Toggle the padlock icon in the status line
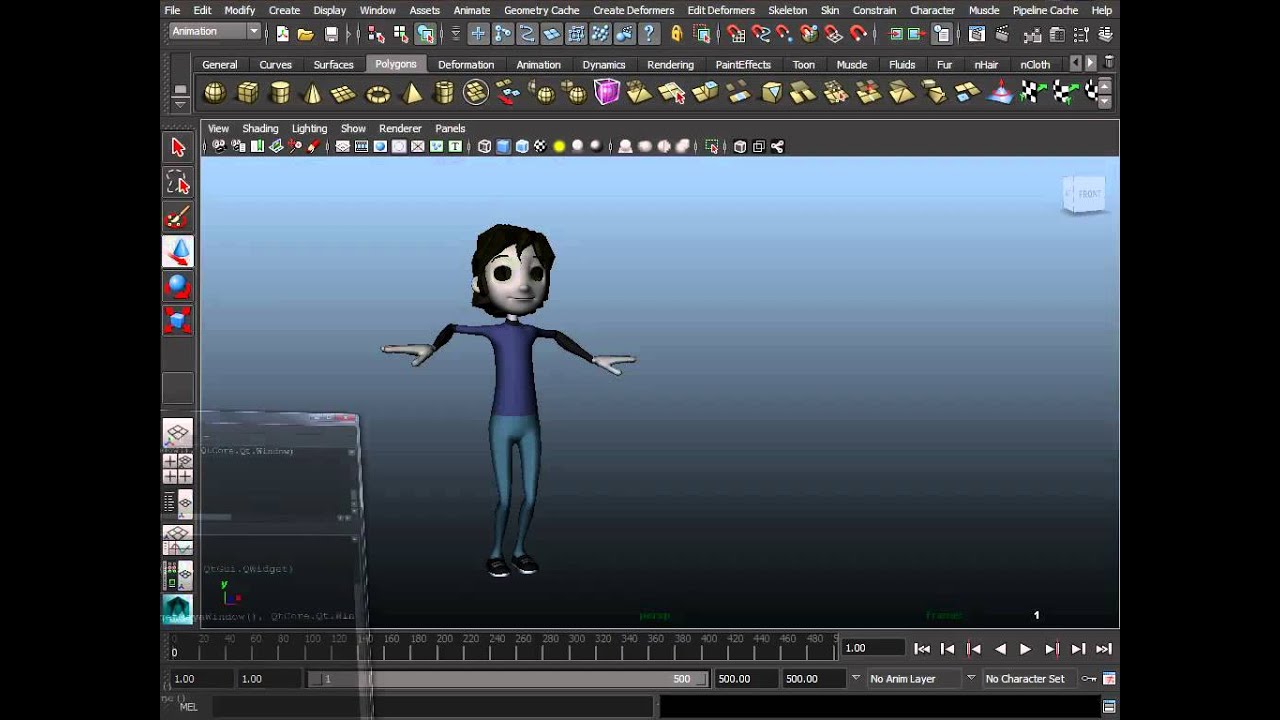 [x=677, y=34]
